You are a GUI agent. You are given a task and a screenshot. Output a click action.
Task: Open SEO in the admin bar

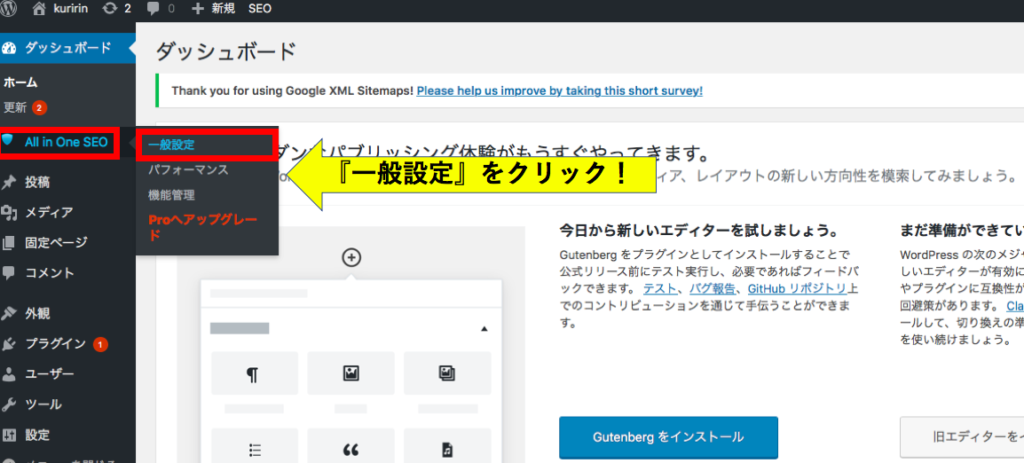260,9
